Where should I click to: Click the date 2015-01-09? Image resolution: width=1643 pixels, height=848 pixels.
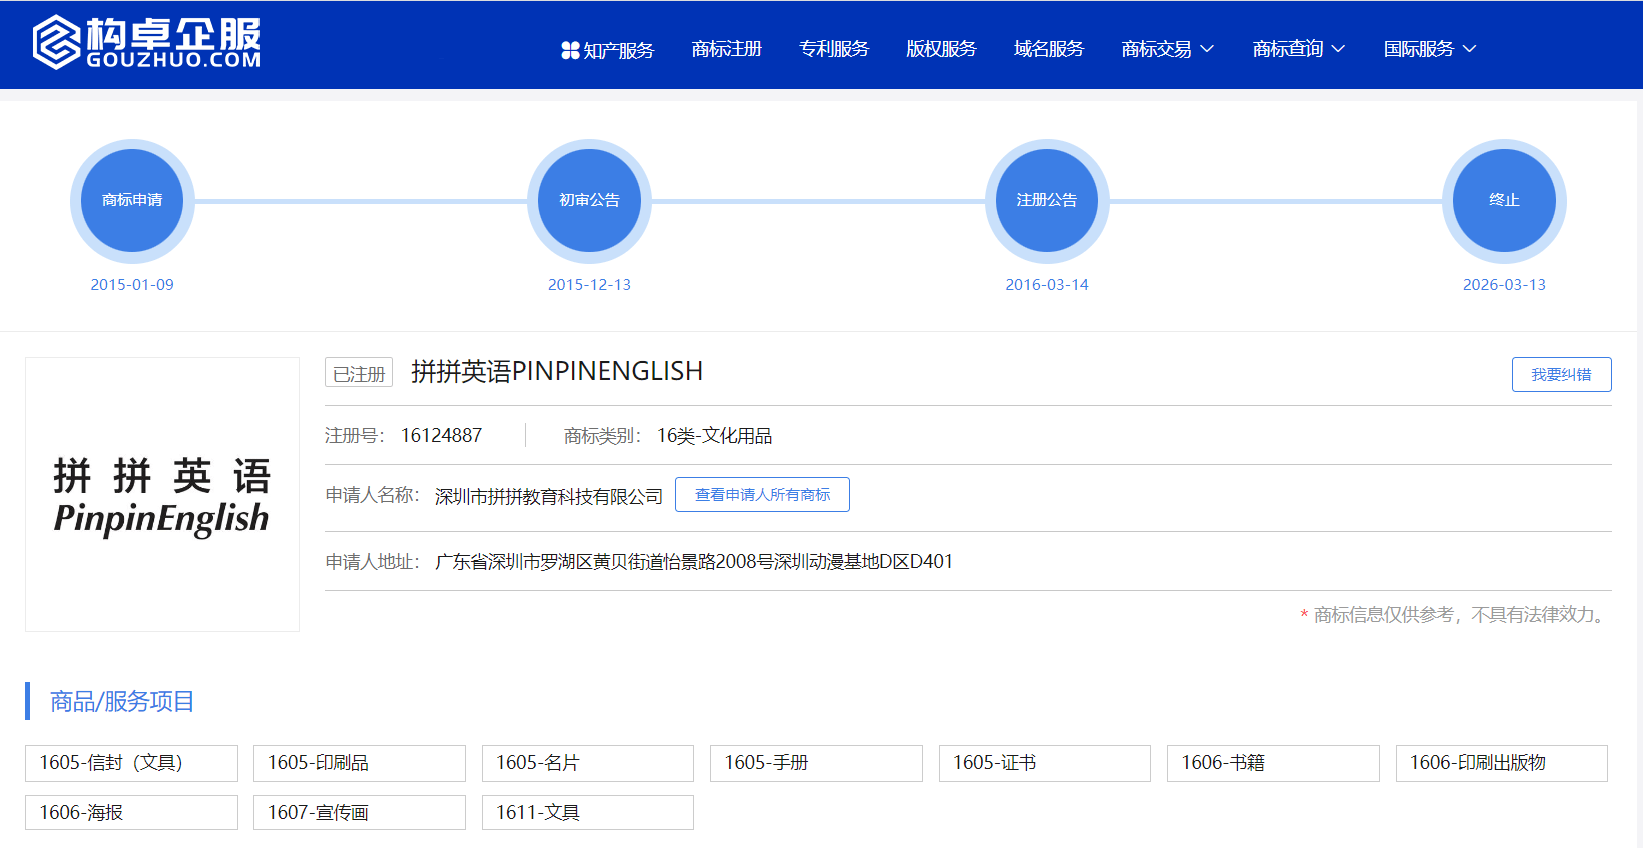coord(132,285)
